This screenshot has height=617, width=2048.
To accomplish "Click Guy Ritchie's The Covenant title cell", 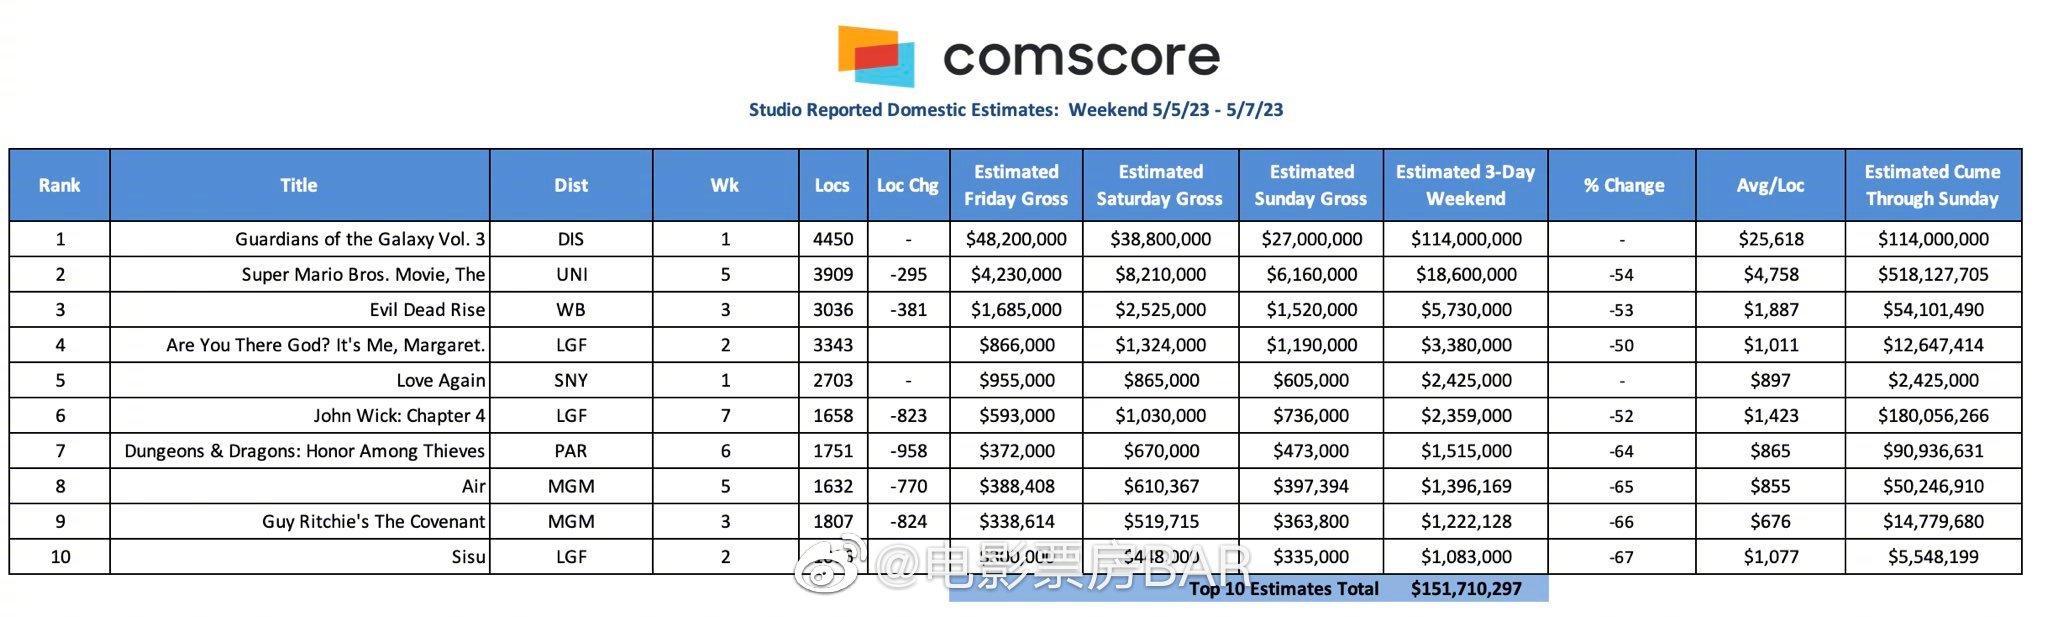I will point(373,522).
